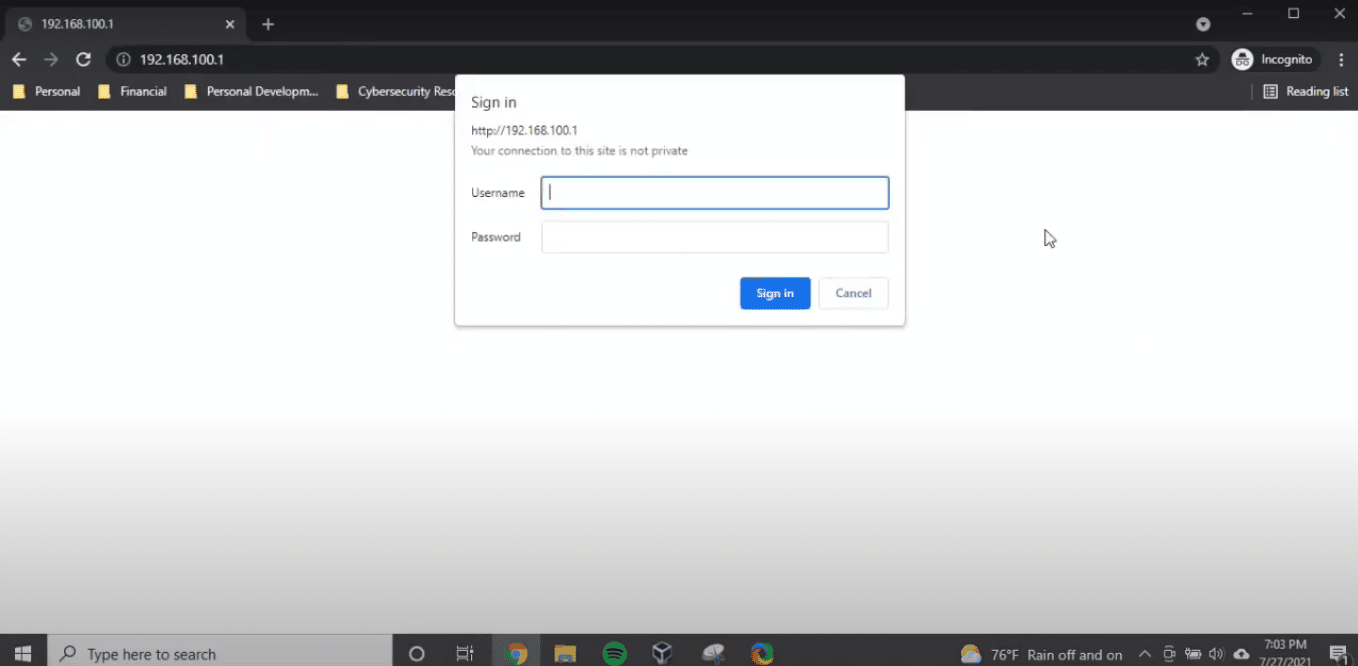This screenshot has height=666, width=1358.
Task: Open Spotify from the taskbar
Action: coord(614,653)
